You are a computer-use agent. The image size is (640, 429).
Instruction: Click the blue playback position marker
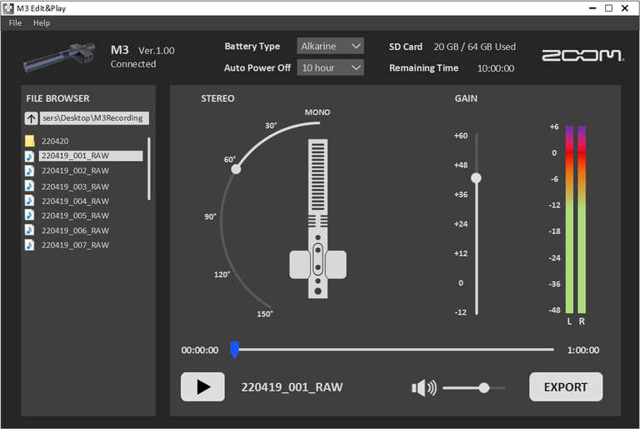pyautogui.click(x=234, y=350)
